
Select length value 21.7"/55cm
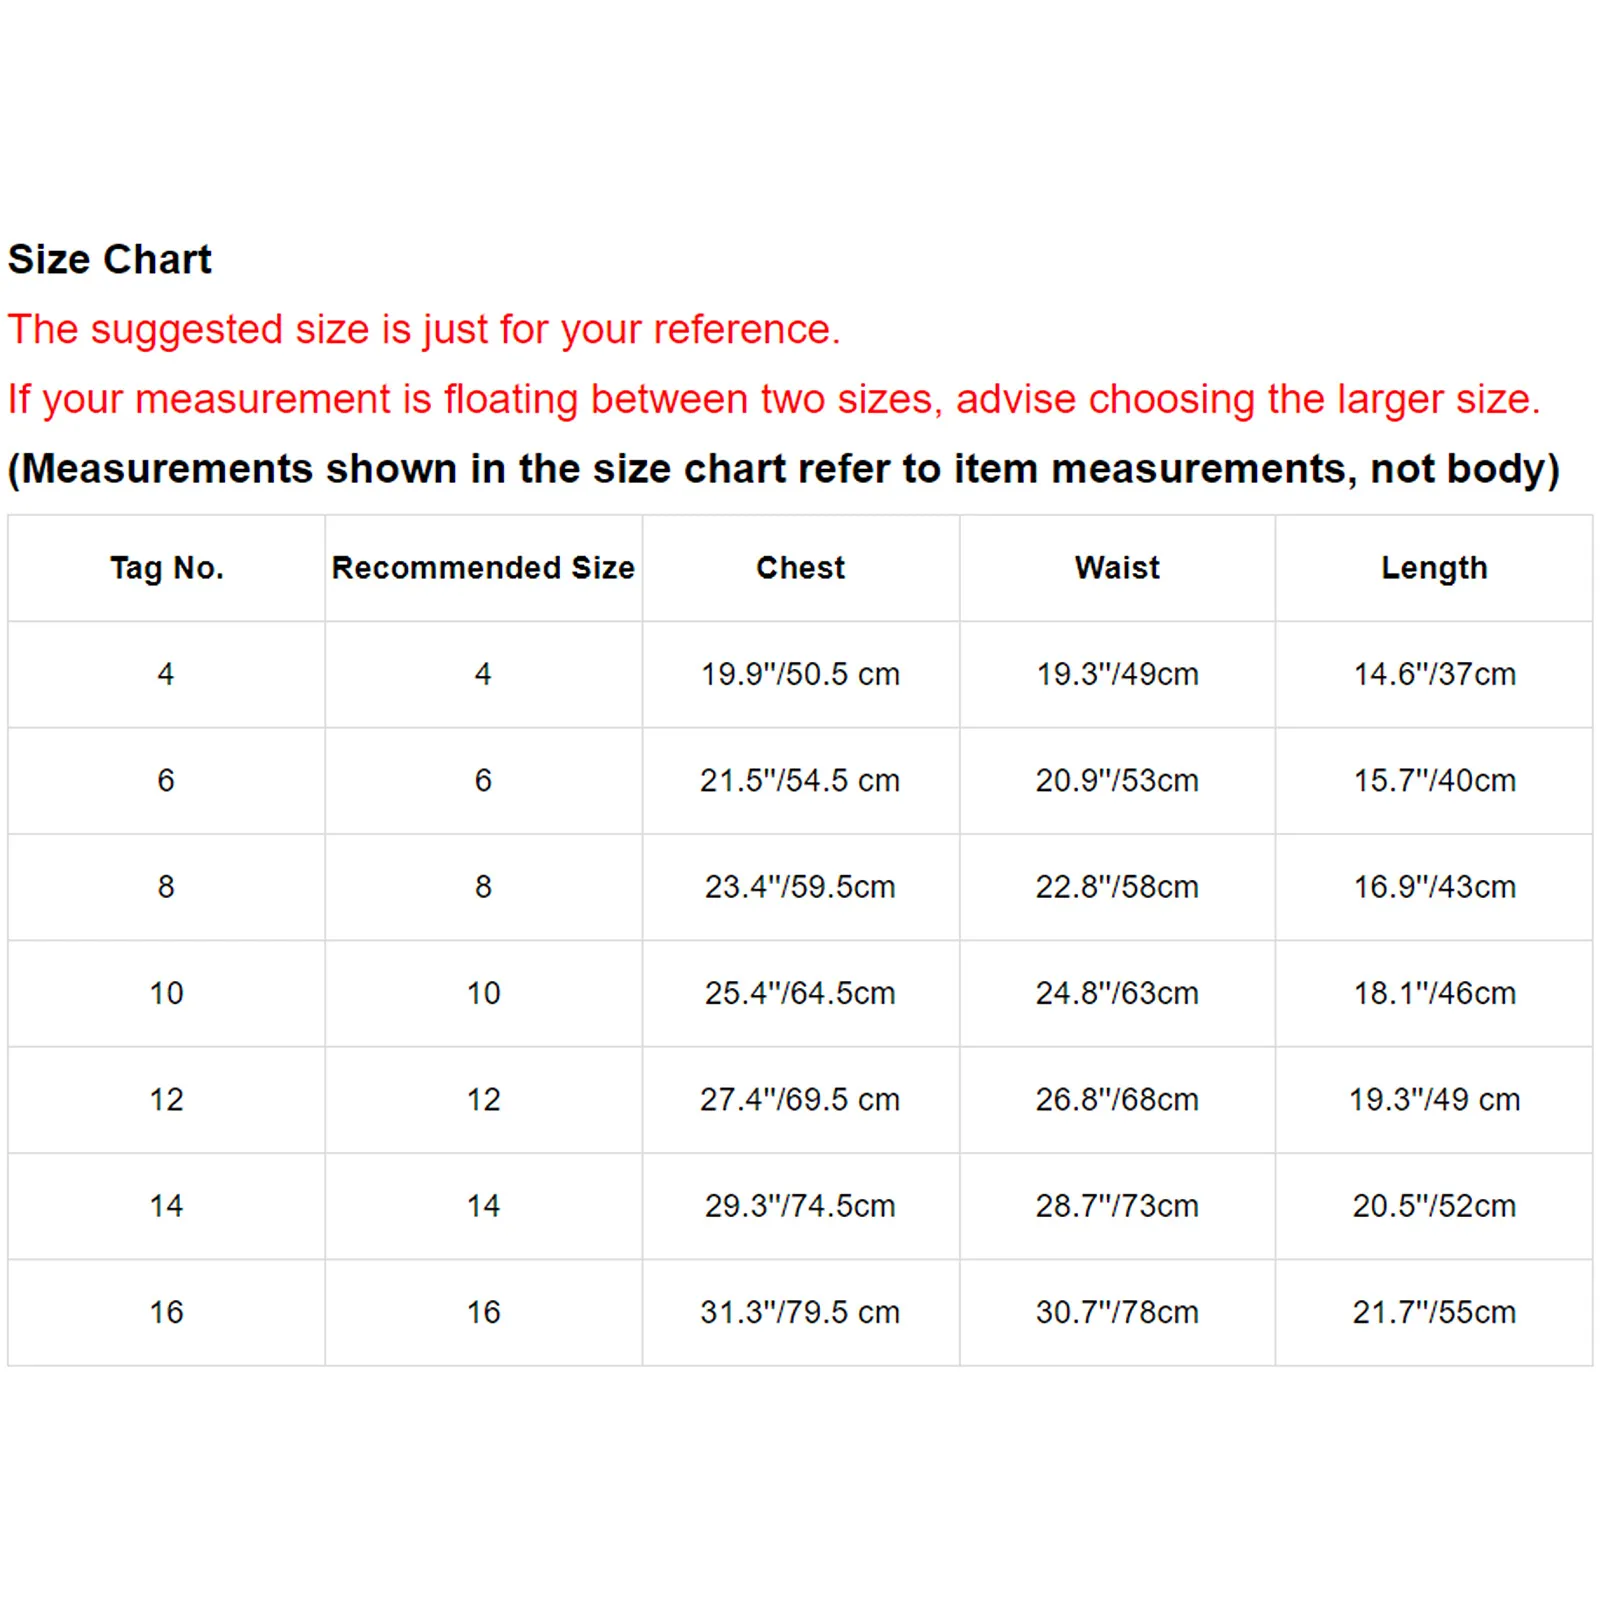pos(1434,1312)
